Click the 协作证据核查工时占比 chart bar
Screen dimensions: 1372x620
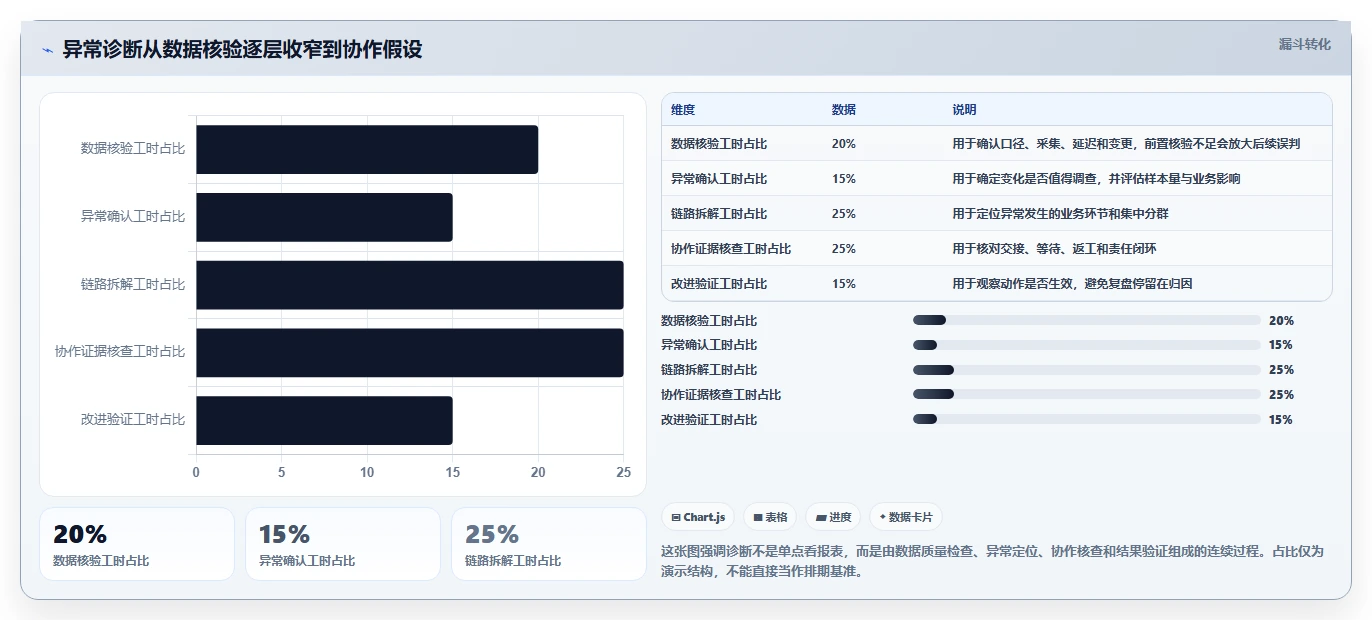[x=410, y=353]
